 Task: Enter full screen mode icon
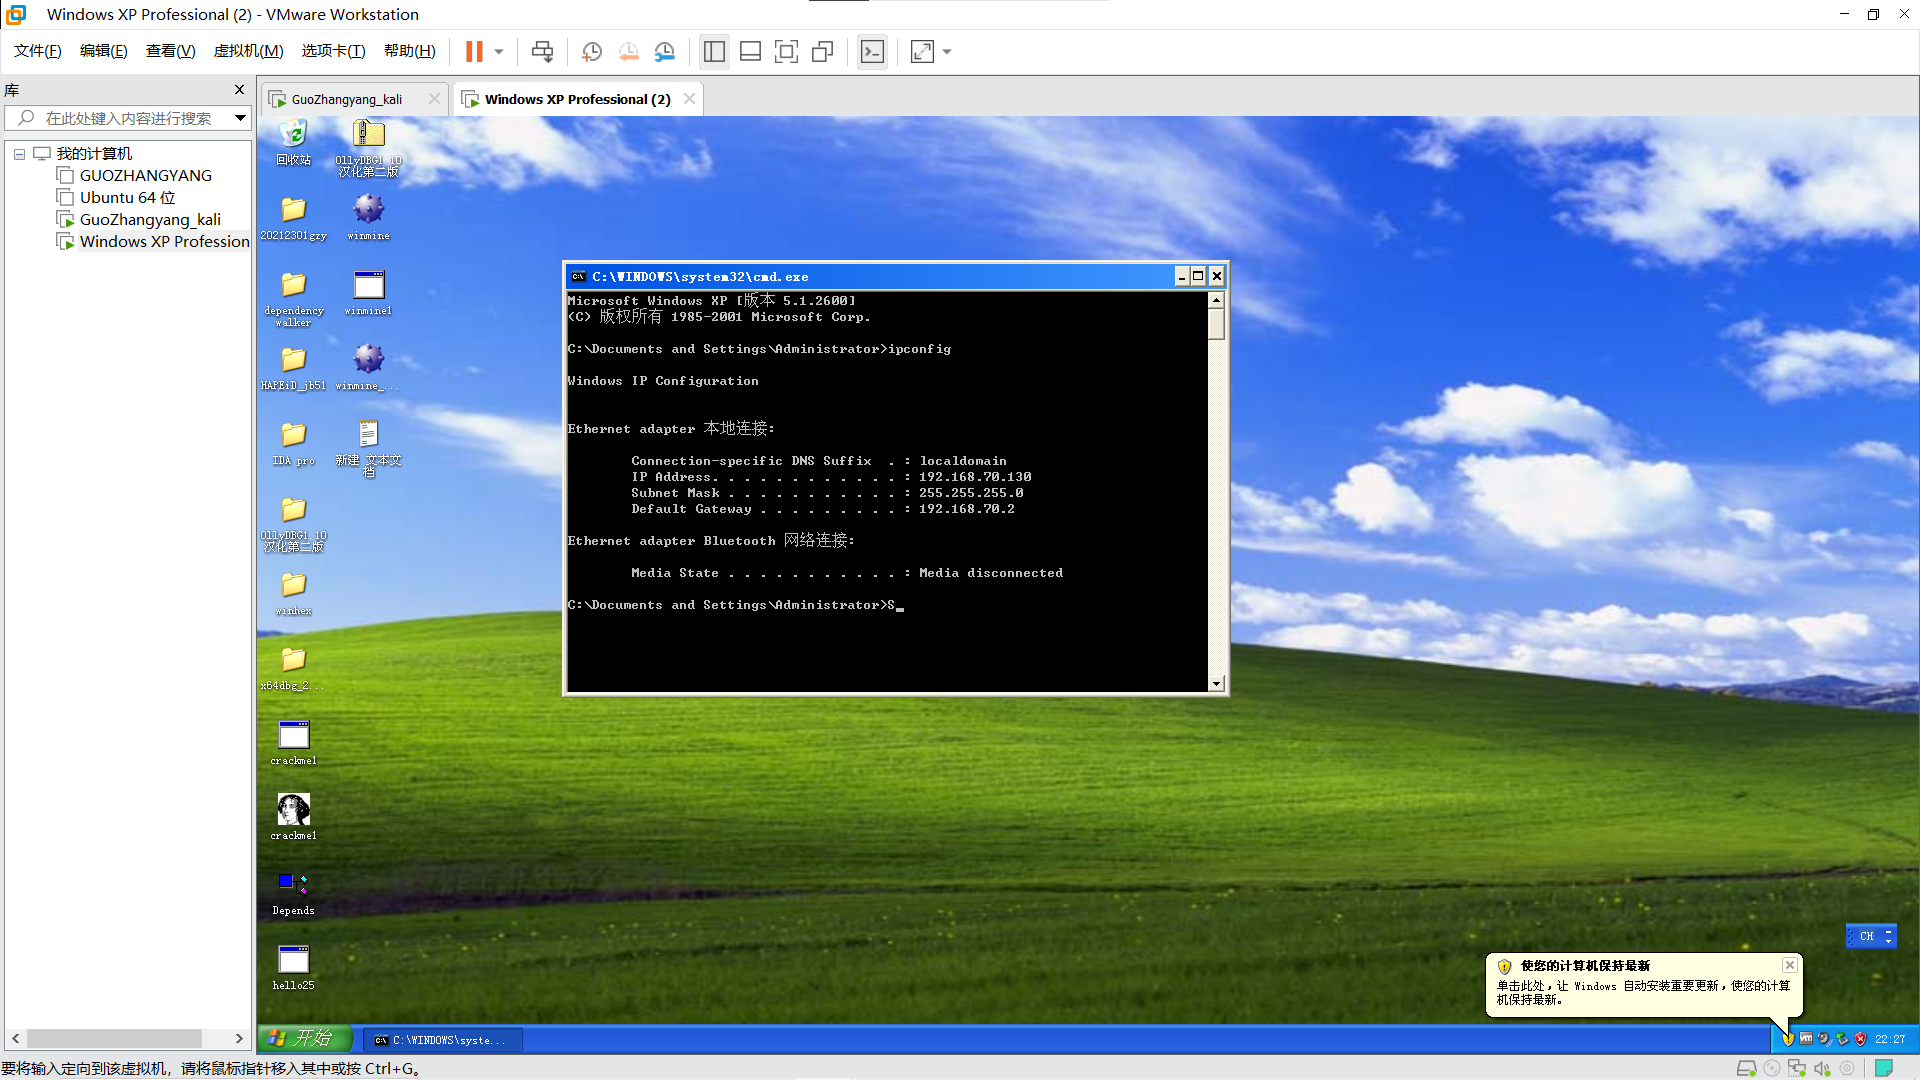(786, 51)
